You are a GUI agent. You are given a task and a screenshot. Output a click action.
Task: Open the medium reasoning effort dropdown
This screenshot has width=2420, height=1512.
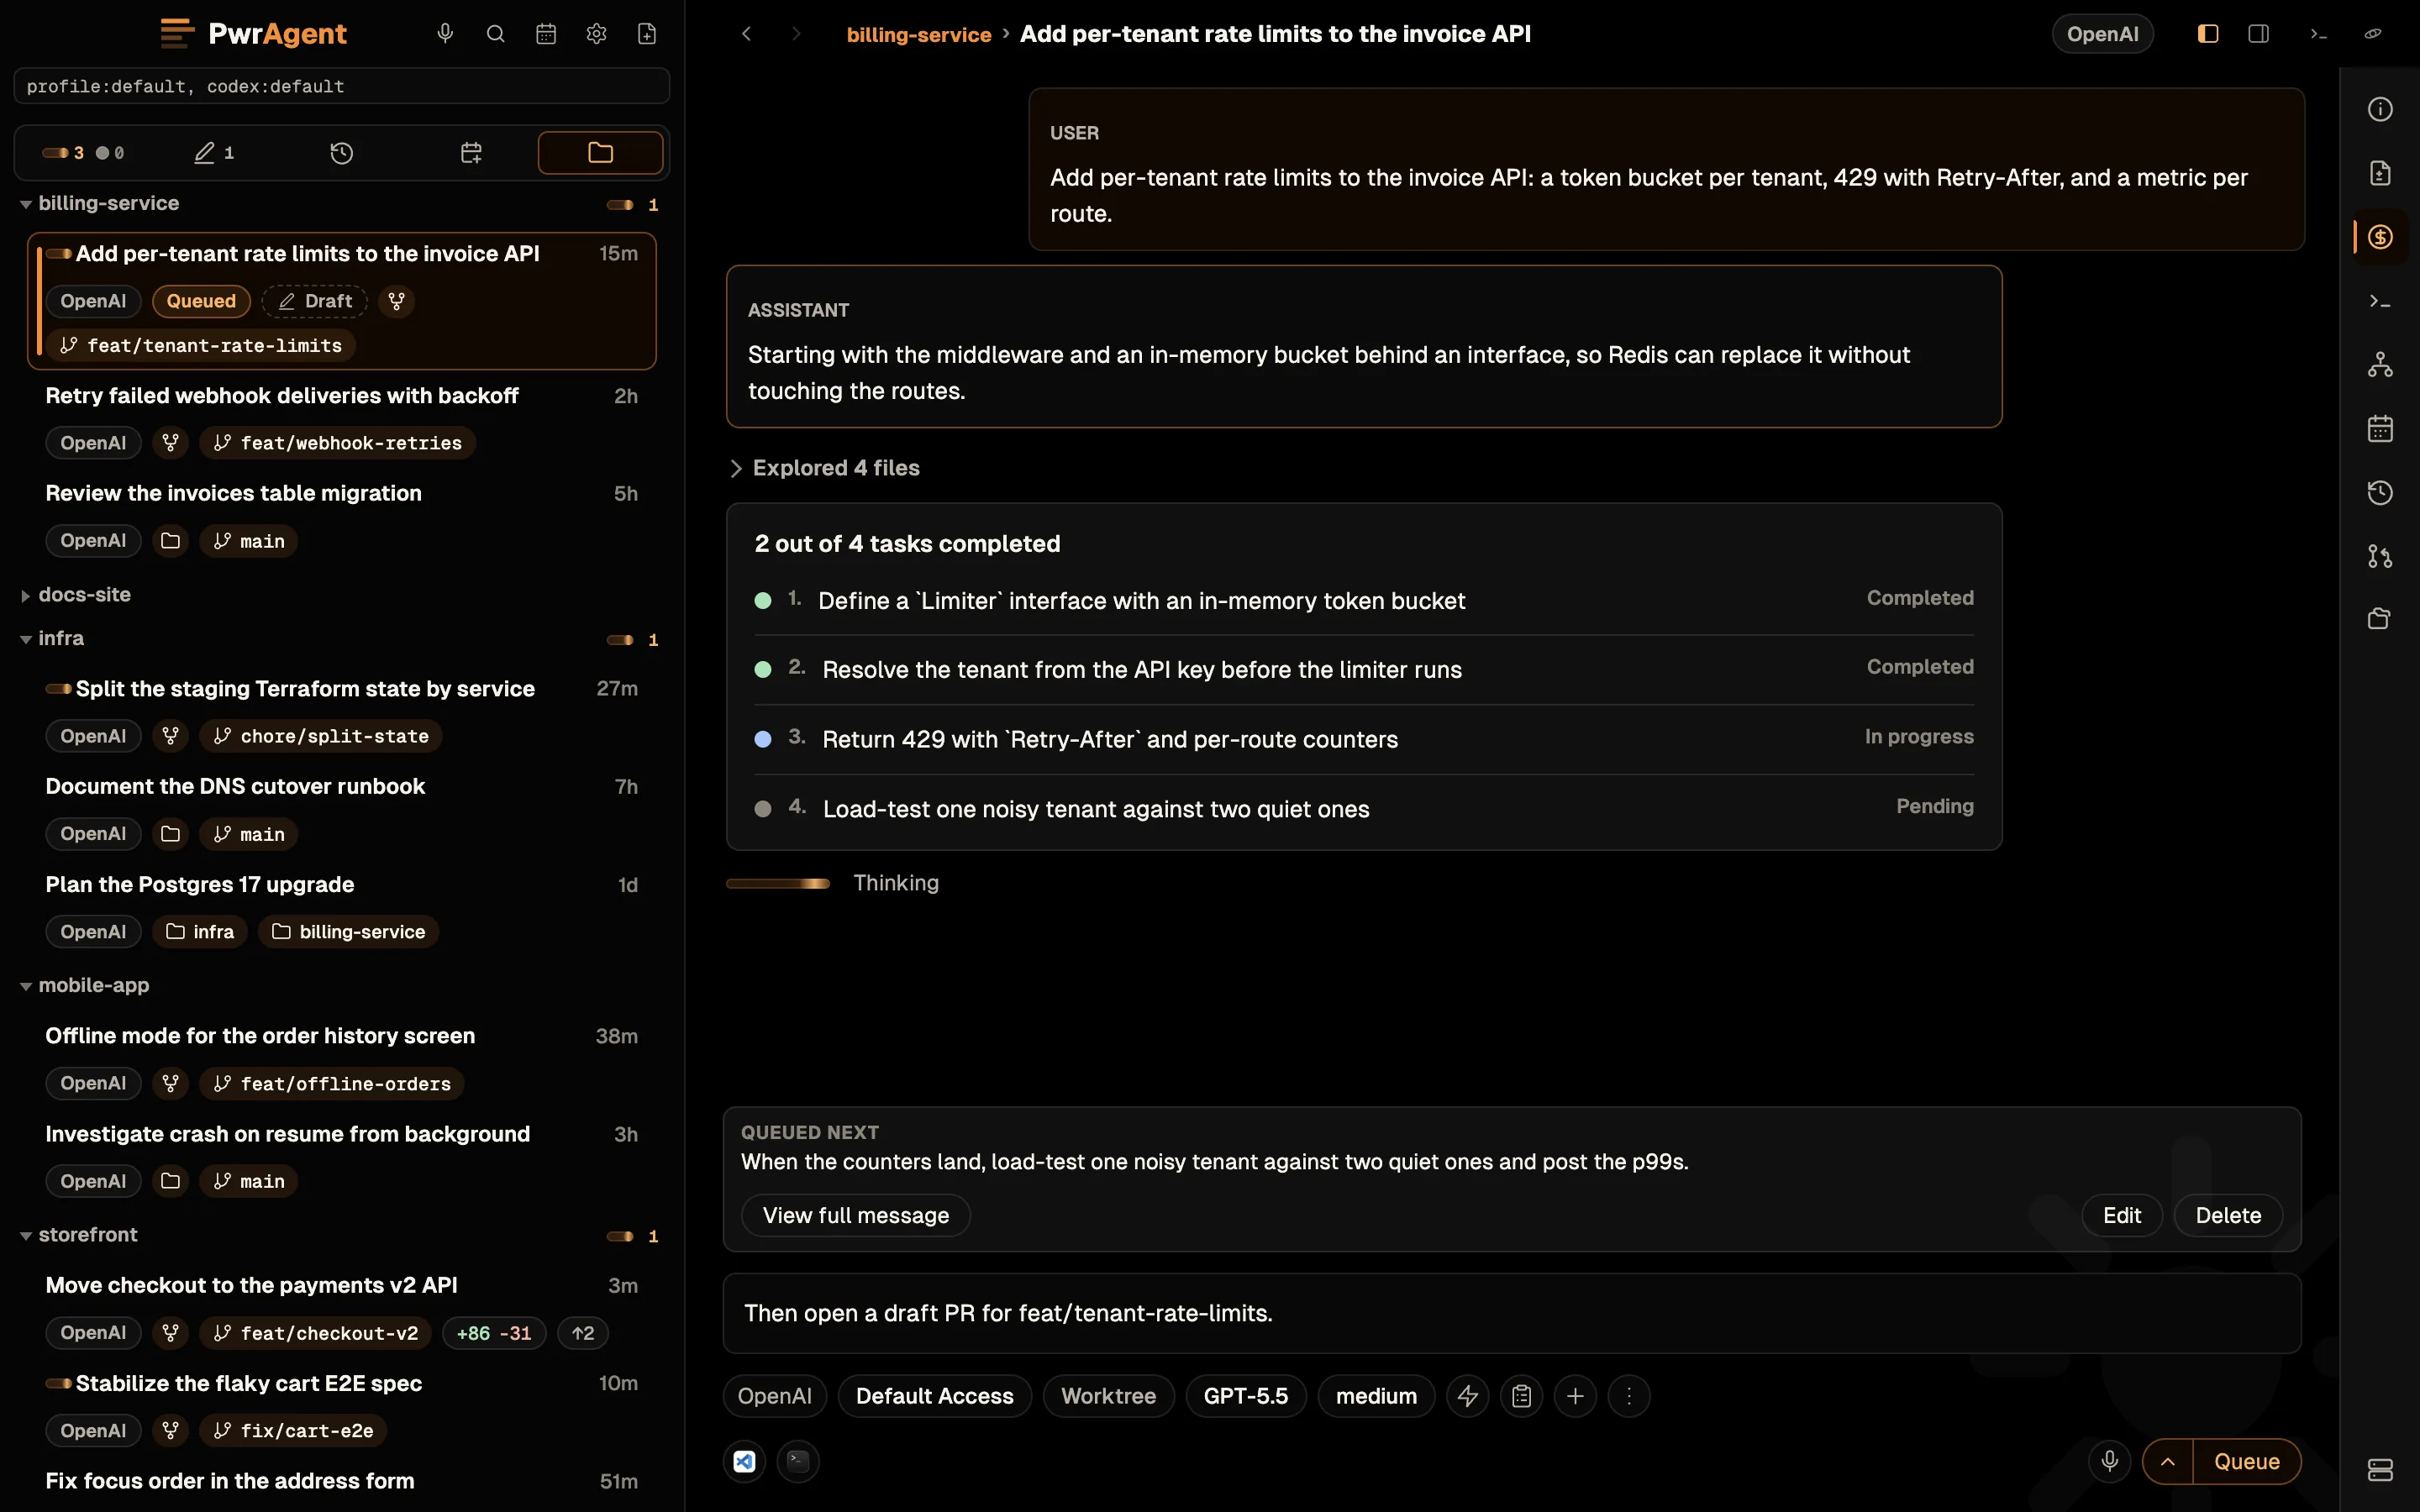click(1376, 1396)
